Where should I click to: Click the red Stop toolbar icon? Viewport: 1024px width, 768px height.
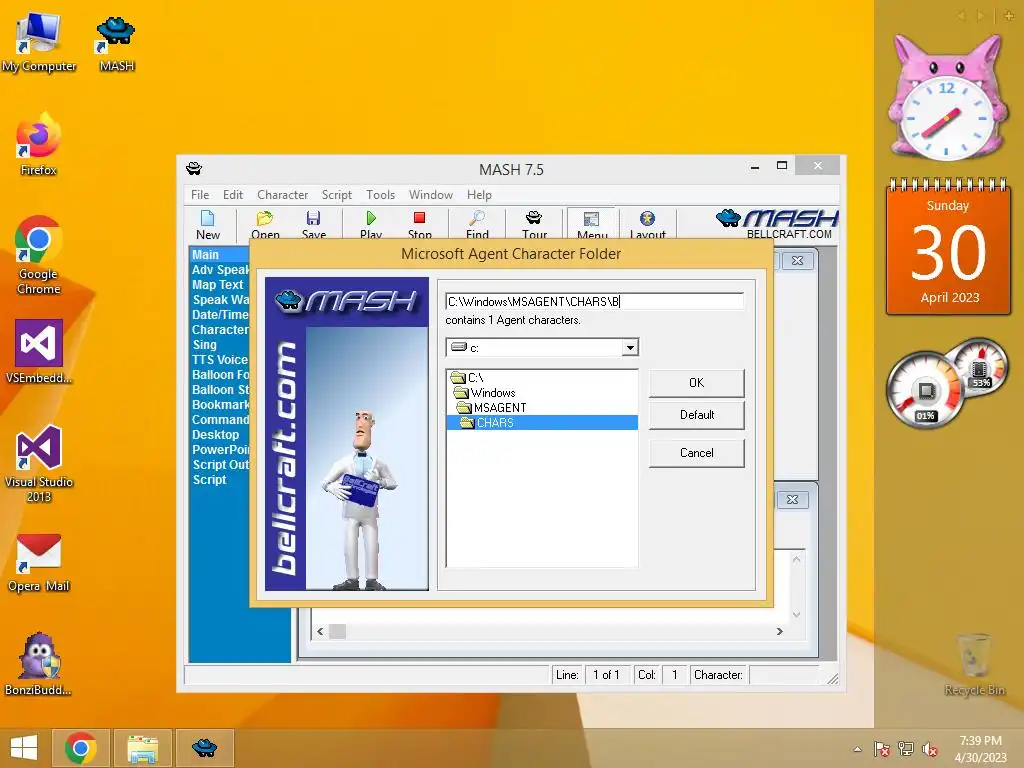click(x=419, y=224)
